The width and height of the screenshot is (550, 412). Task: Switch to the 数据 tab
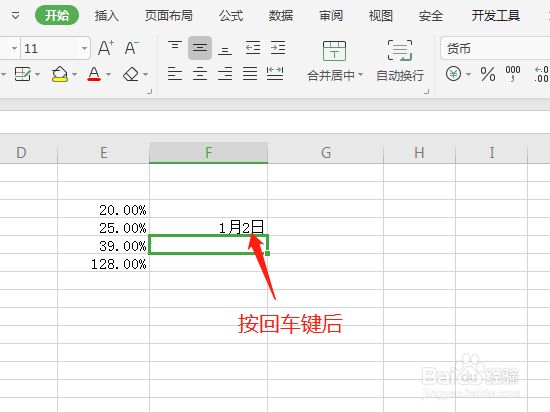click(x=281, y=15)
